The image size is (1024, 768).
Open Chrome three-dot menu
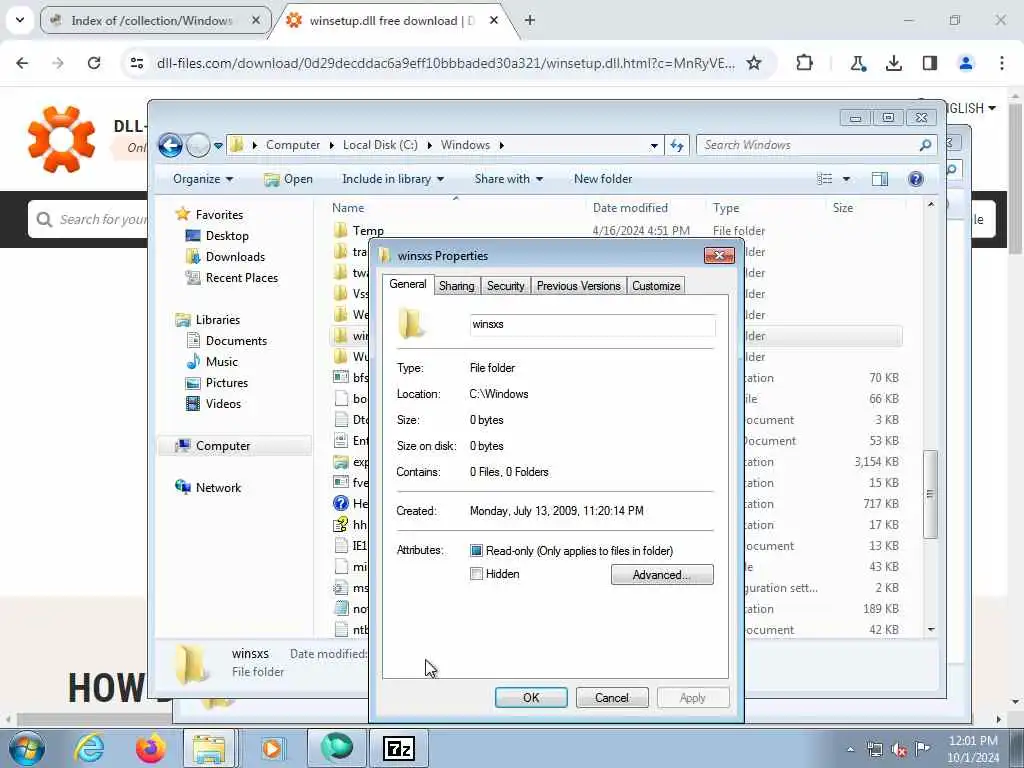point(1002,63)
